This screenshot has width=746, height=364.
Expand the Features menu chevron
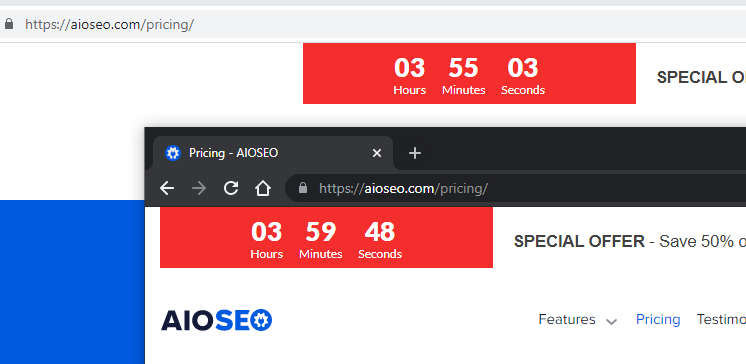coord(611,322)
